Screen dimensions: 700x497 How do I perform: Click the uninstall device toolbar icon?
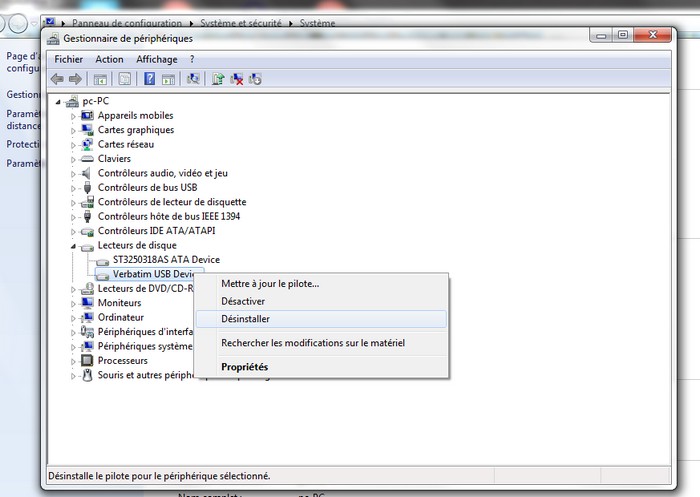pos(237,79)
